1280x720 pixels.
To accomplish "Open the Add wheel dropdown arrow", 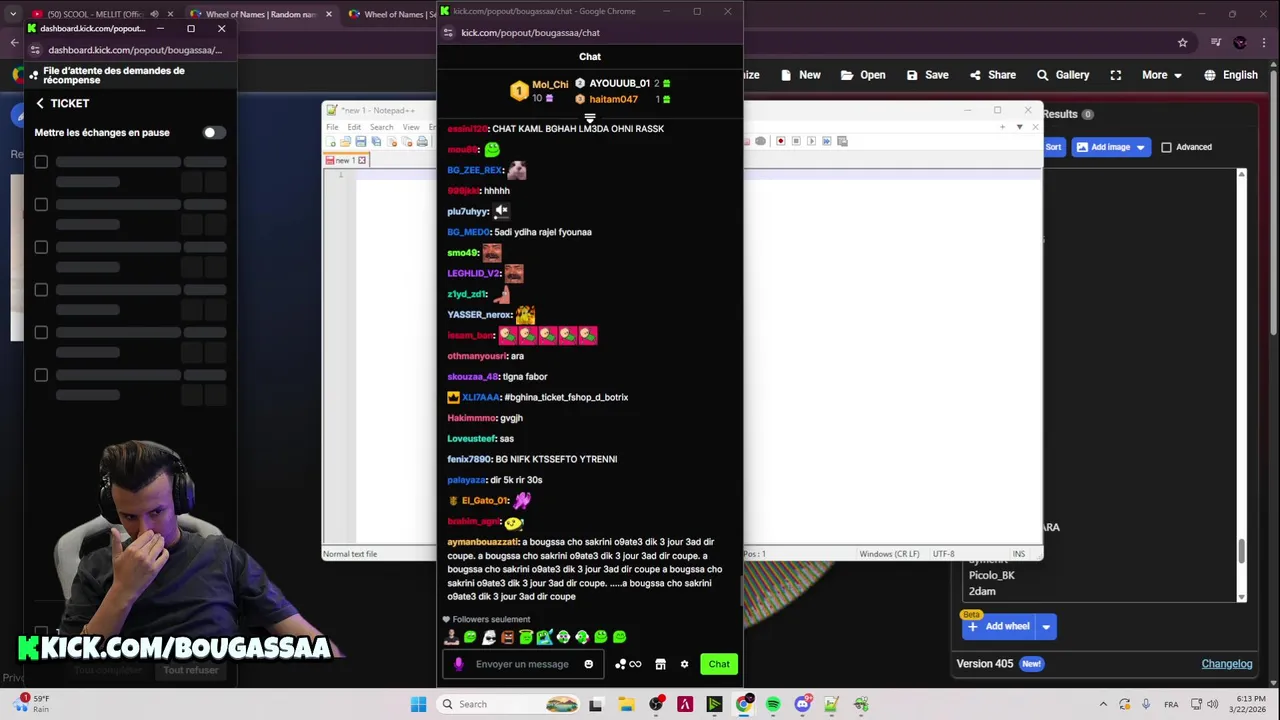I will click(1045, 627).
